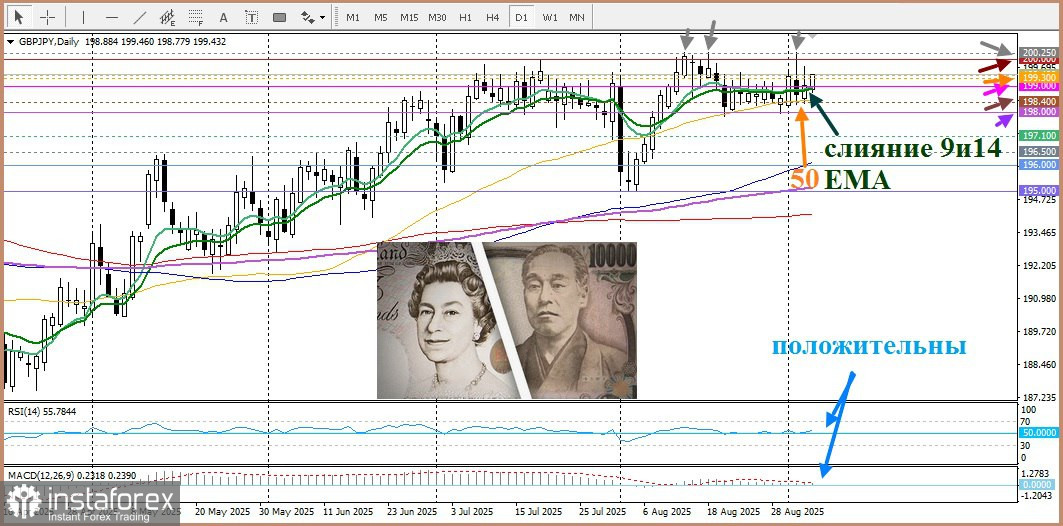
Task: Select the Equidistant Channel tool
Action: click(167, 17)
